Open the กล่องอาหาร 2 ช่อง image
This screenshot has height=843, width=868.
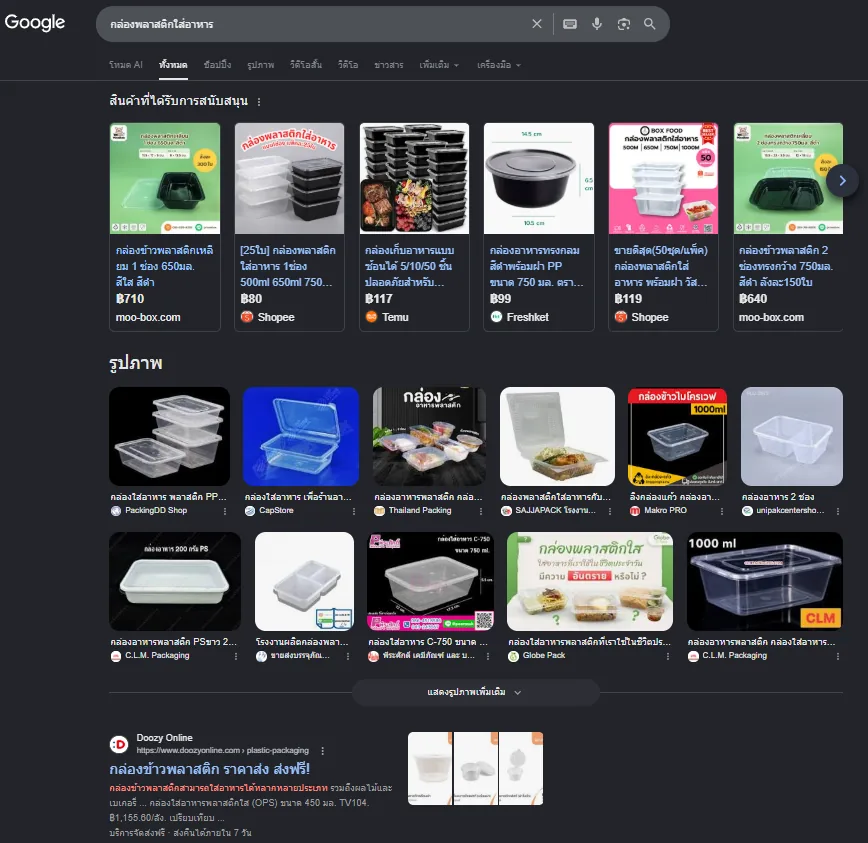(x=792, y=436)
